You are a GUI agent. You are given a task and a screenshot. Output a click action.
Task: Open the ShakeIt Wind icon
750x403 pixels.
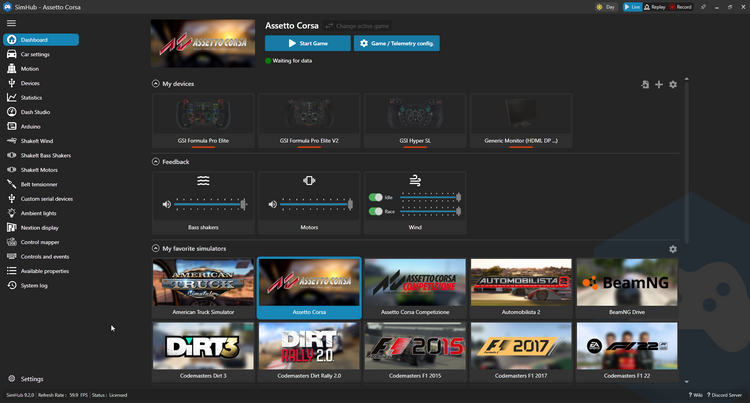coord(11,141)
